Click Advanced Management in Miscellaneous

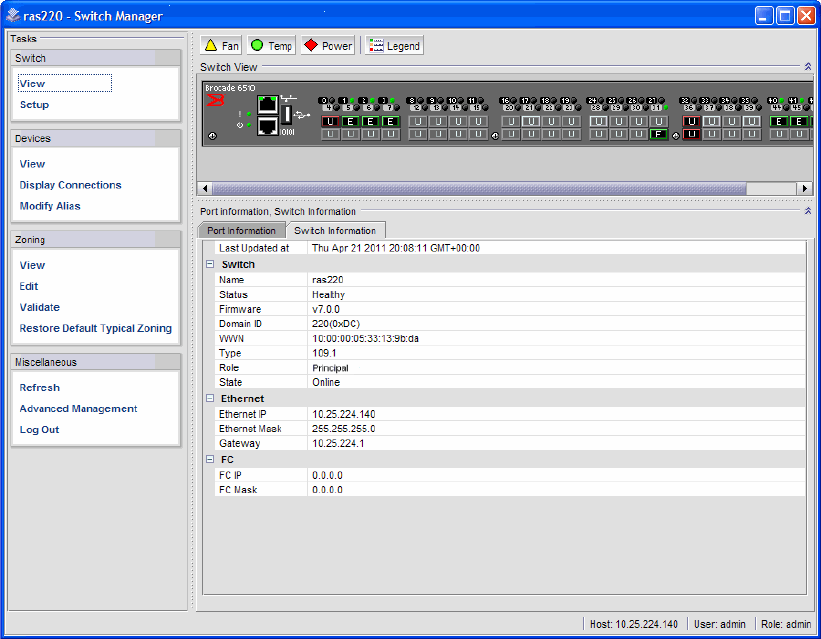point(78,409)
